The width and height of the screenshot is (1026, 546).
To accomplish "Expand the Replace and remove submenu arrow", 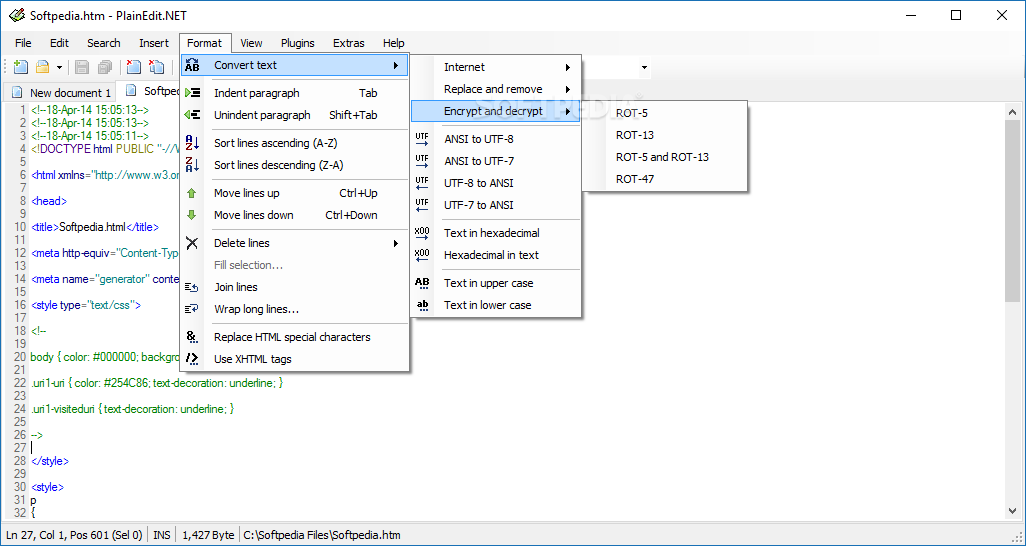I will point(568,89).
